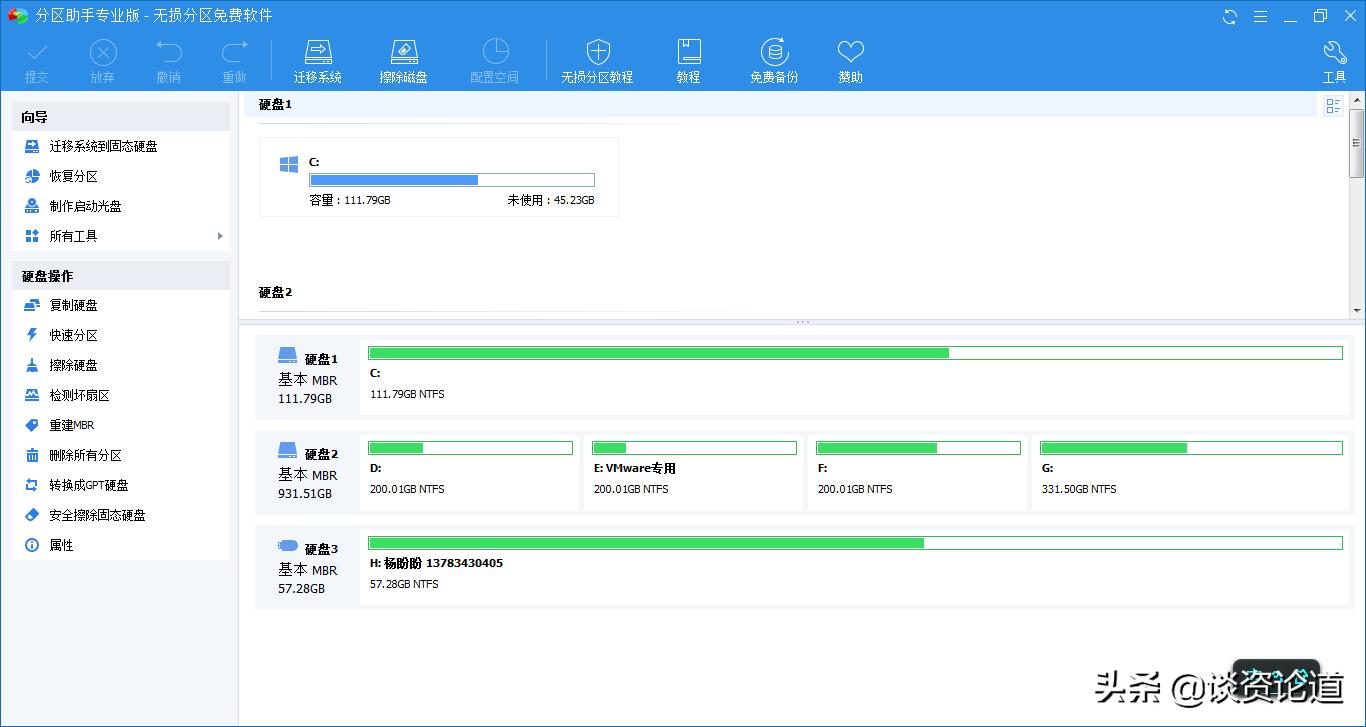This screenshot has height=727, width=1366.
Task: Click 转换成GPT硬盘 option
Action: [89, 485]
